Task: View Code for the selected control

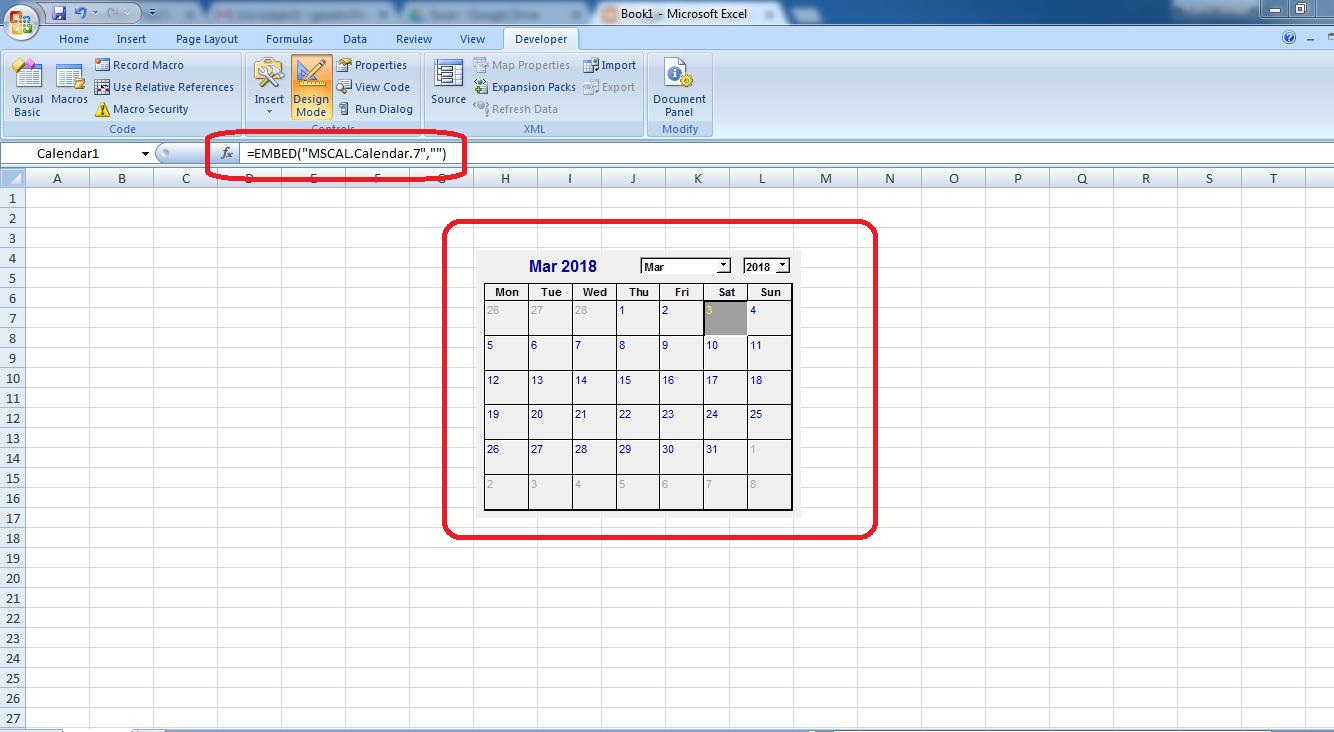Action: click(374, 87)
